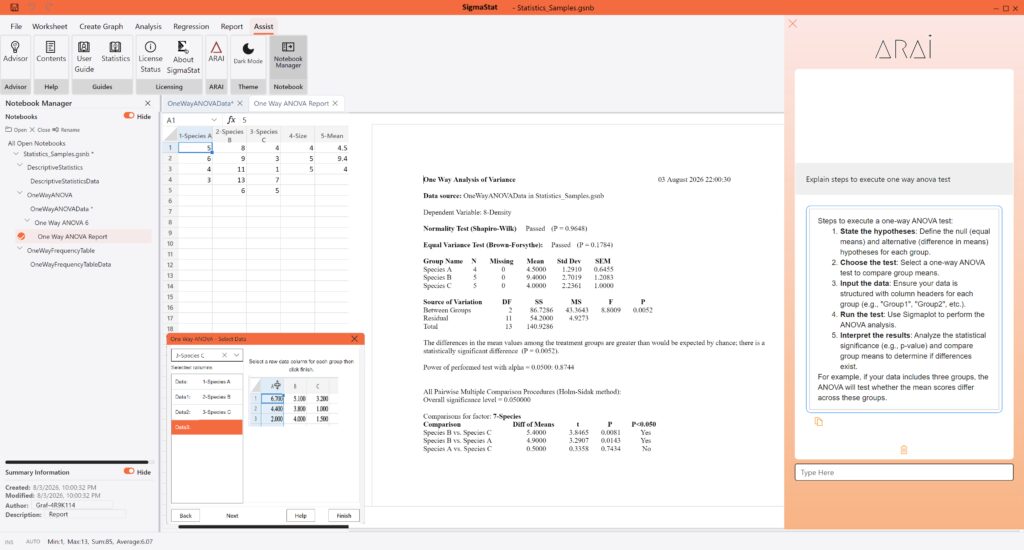This screenshot has height=550, width=1024.
Task: Check License Status
Action: (x=150, y=56)
